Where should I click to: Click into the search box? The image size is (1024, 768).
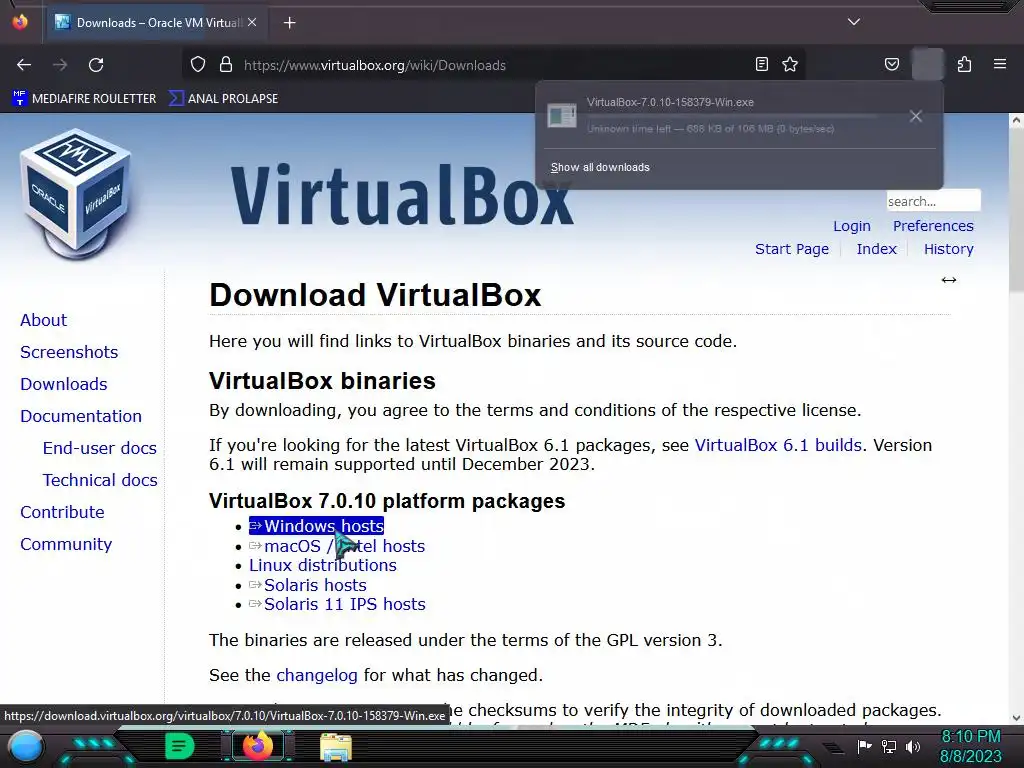click(933, 201)
